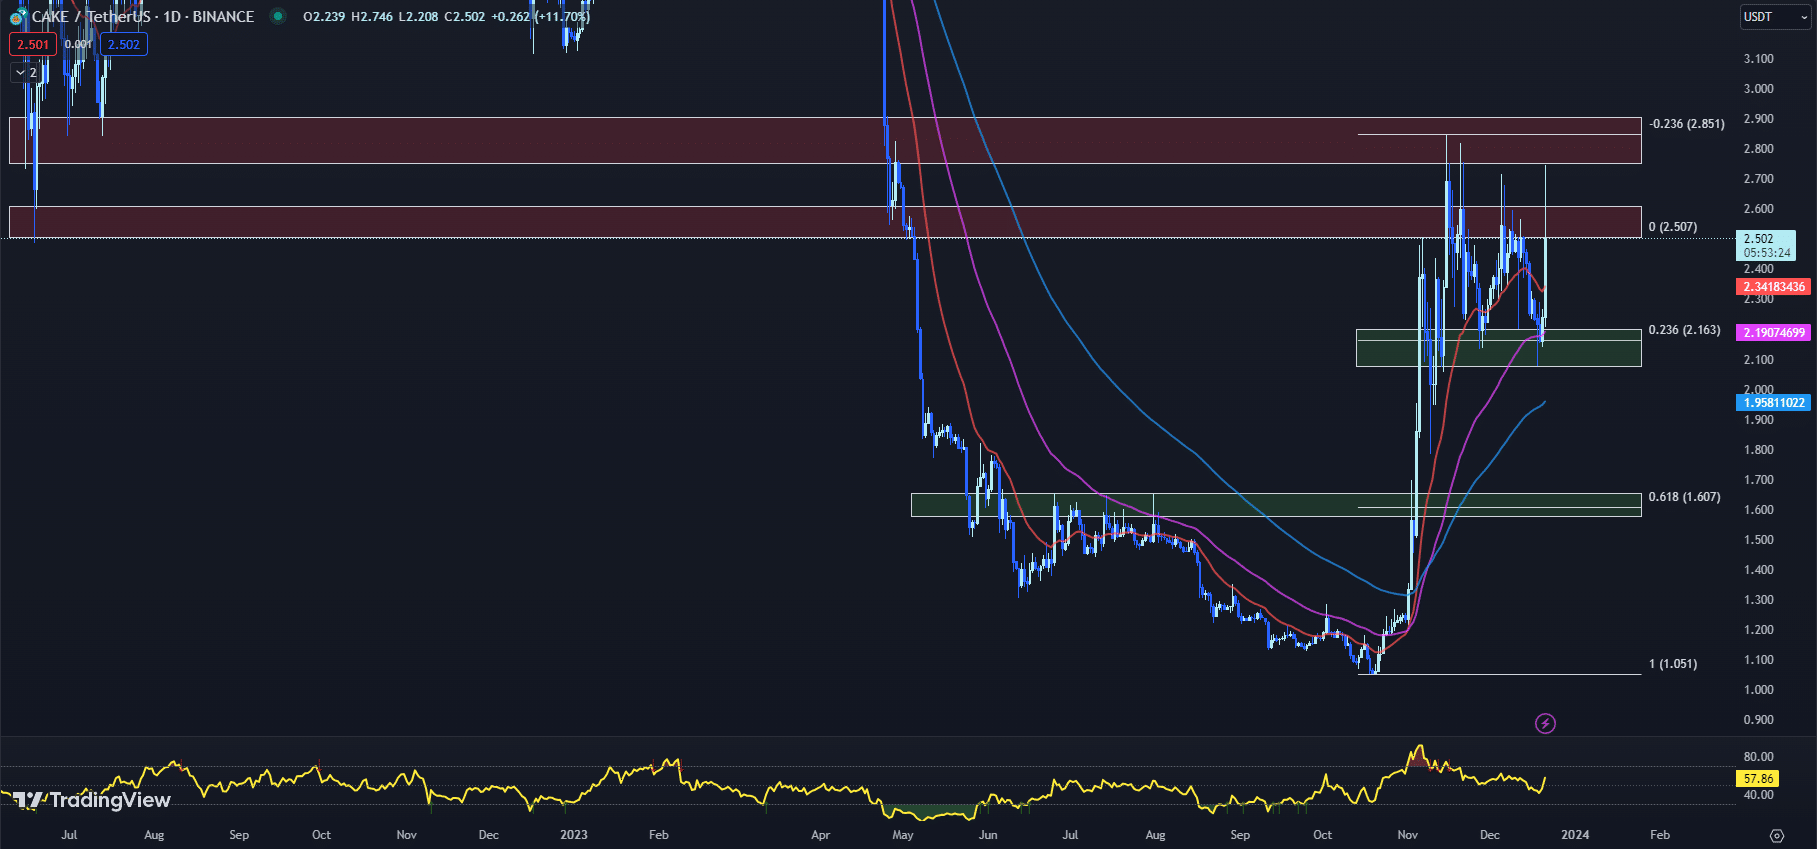The image size is (1817, 849).
Task: Click the +0.262 (+11.70%) change value
Action: 540,17
